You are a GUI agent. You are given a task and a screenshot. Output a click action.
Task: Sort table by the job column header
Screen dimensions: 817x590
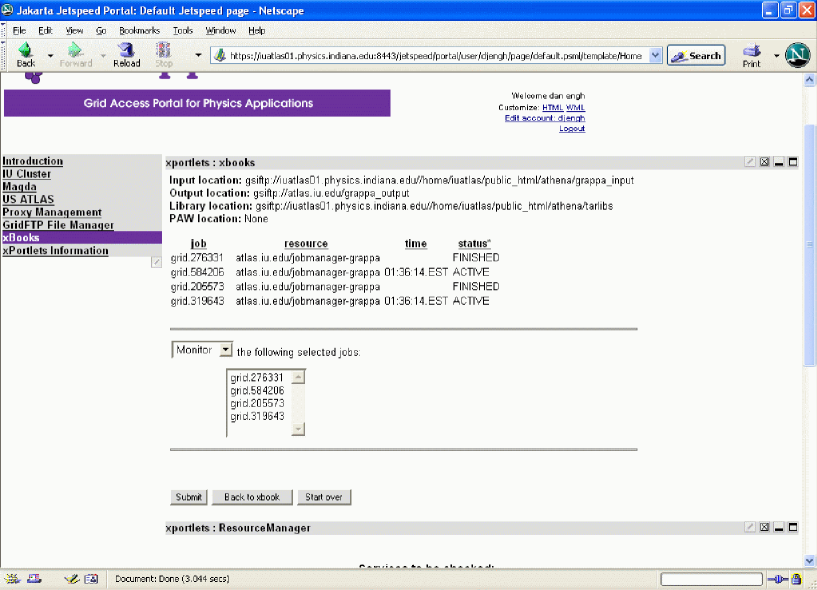point(199,243)
